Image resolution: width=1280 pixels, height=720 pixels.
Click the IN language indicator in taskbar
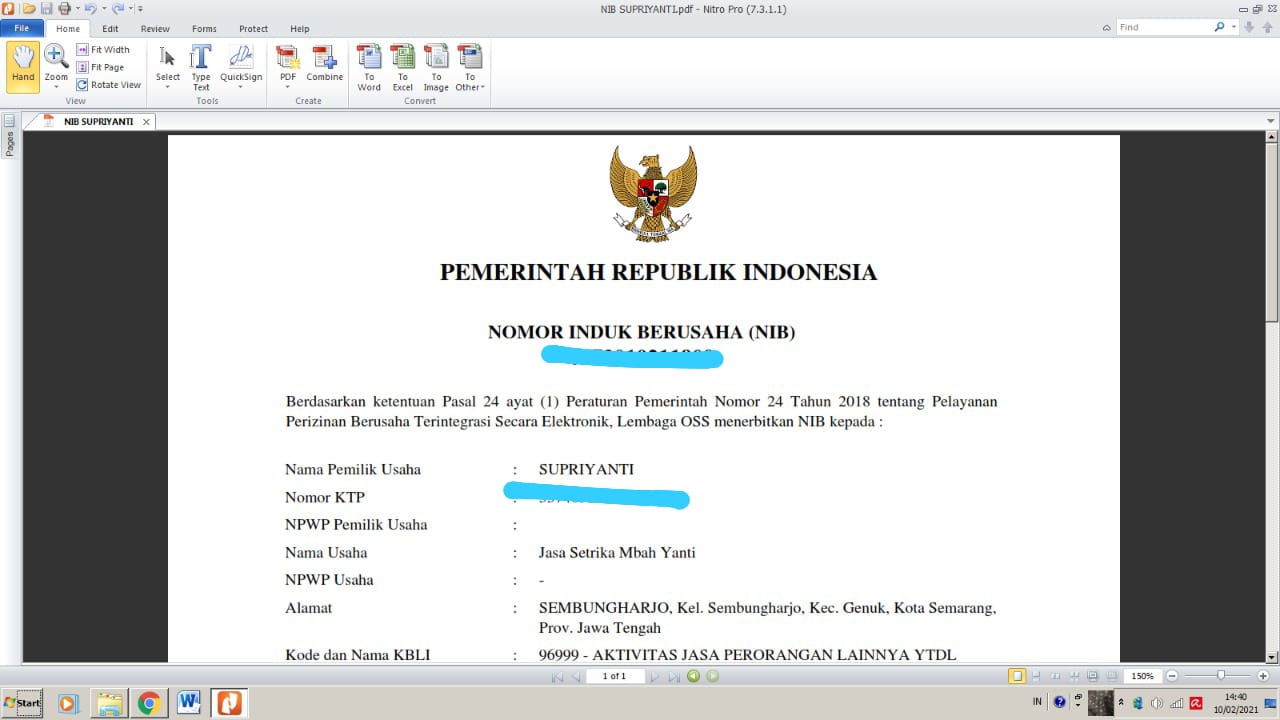1037,703
